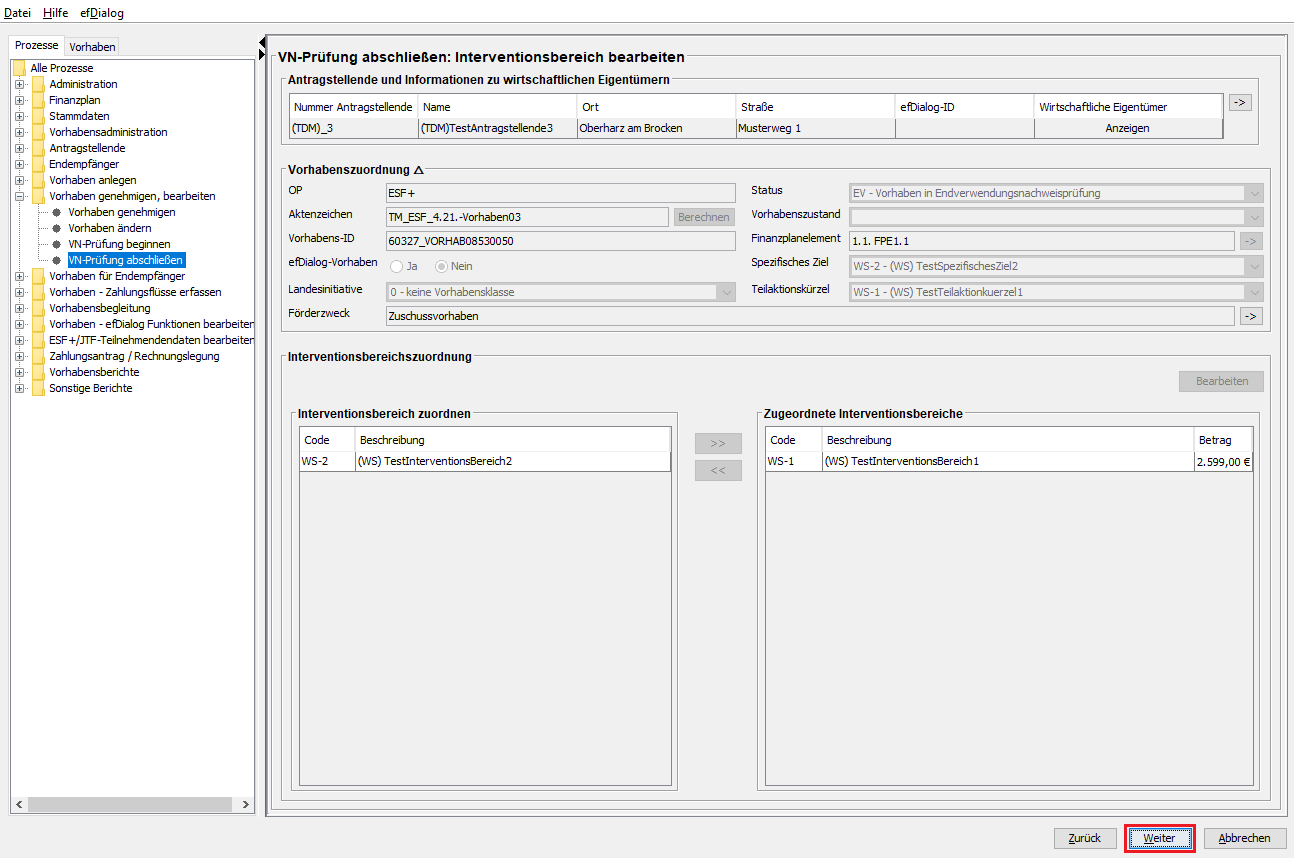1294x858 pixels.
Task: Open the Hilfe menu
Action: tap(55, 13)
